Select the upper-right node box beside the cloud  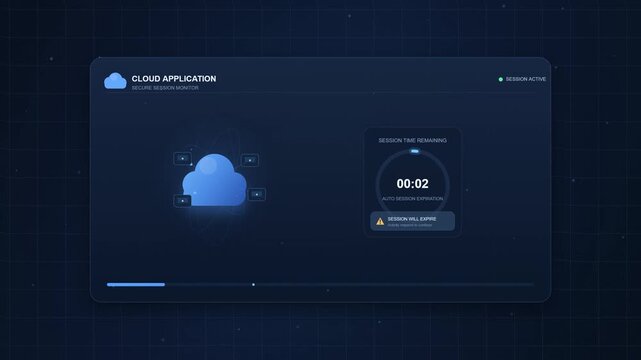coord(250,160)
